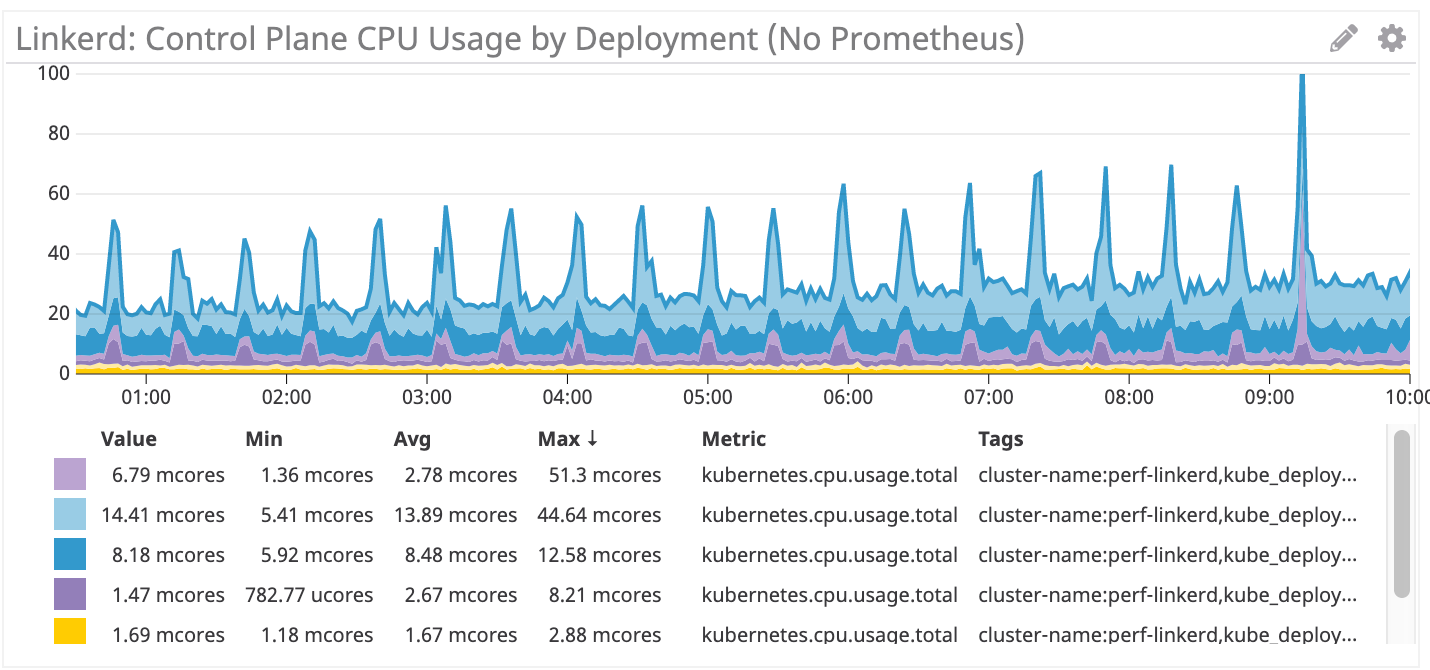Click the 06:00 x-axis time label
1430x670 pixels.
point(848,396)
